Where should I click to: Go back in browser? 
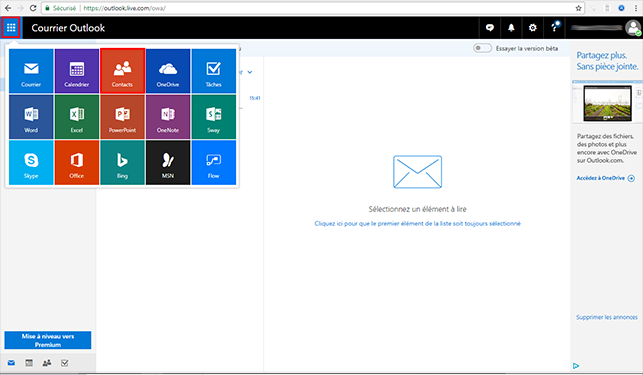pos(8,8)
